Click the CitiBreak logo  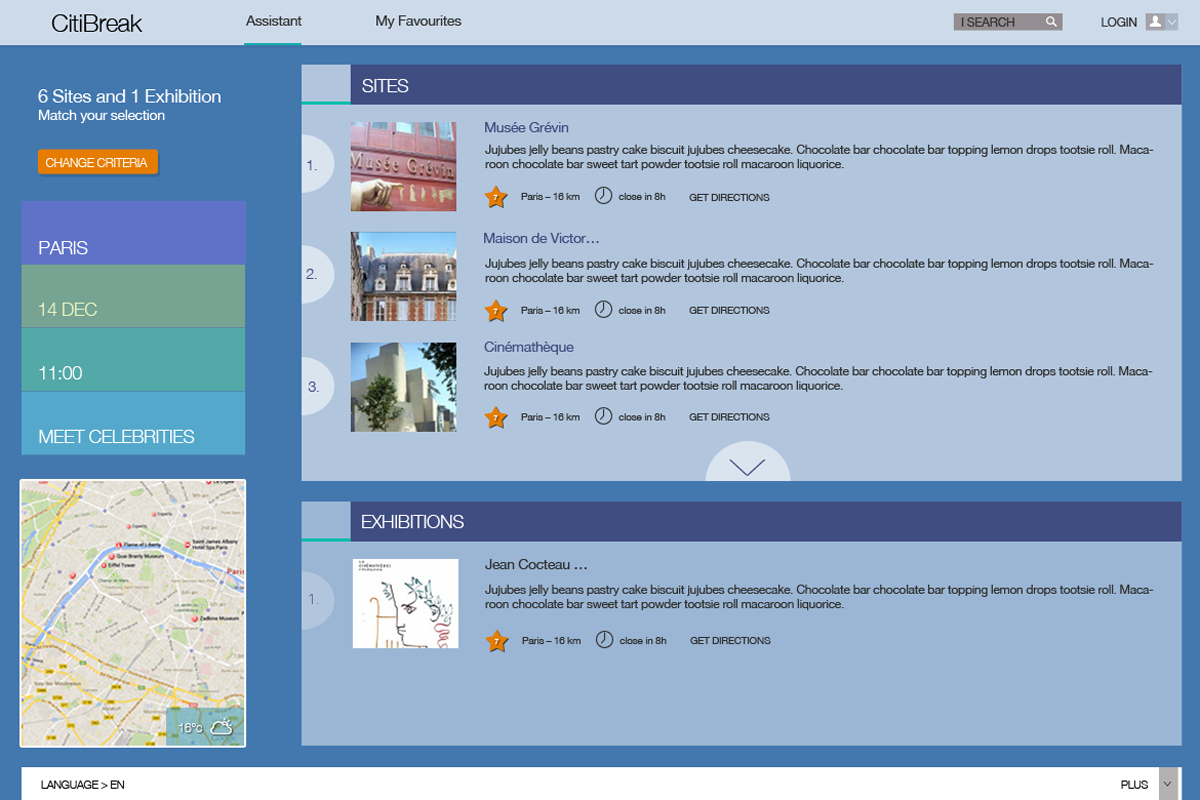(97, 23)
